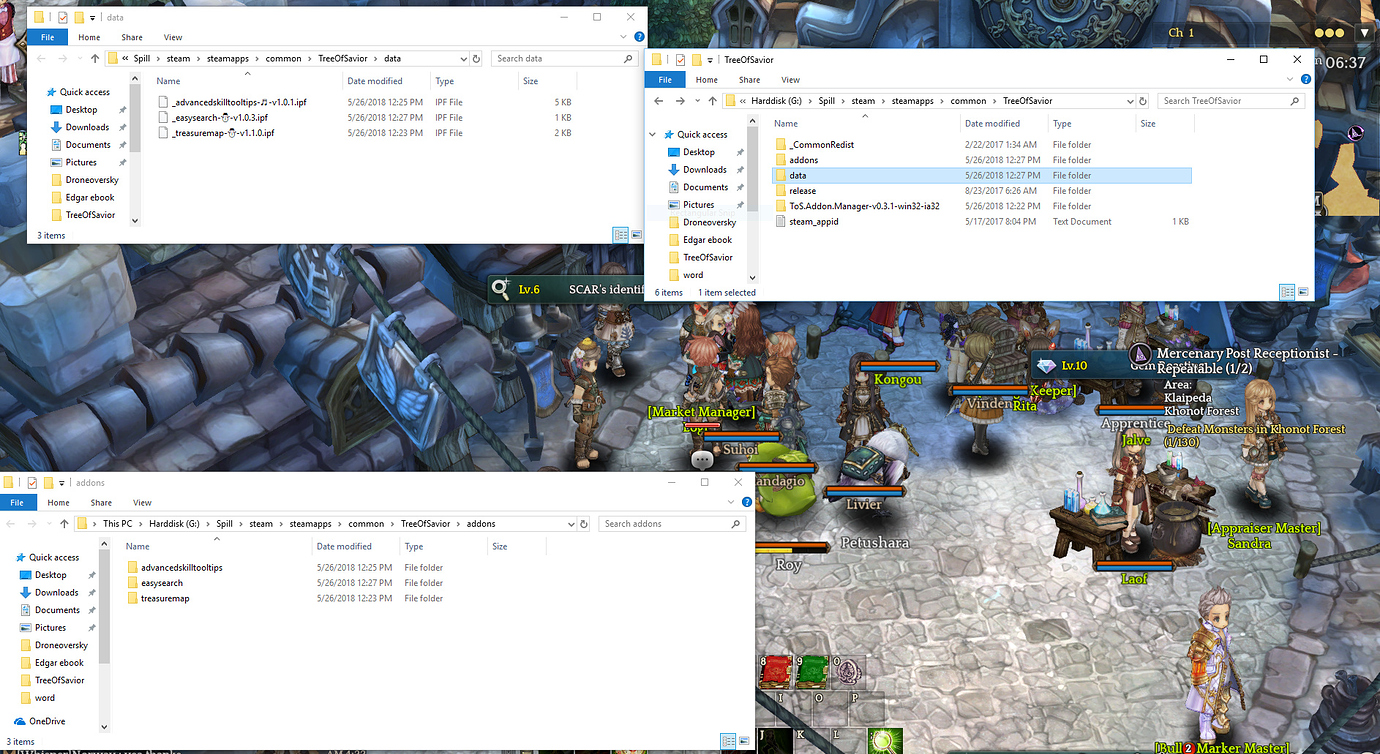Click the Properties checkmark icon in TreeOfSavior title bar
Viewport: 1380px width, 754px height.
[x=680, y=60]
